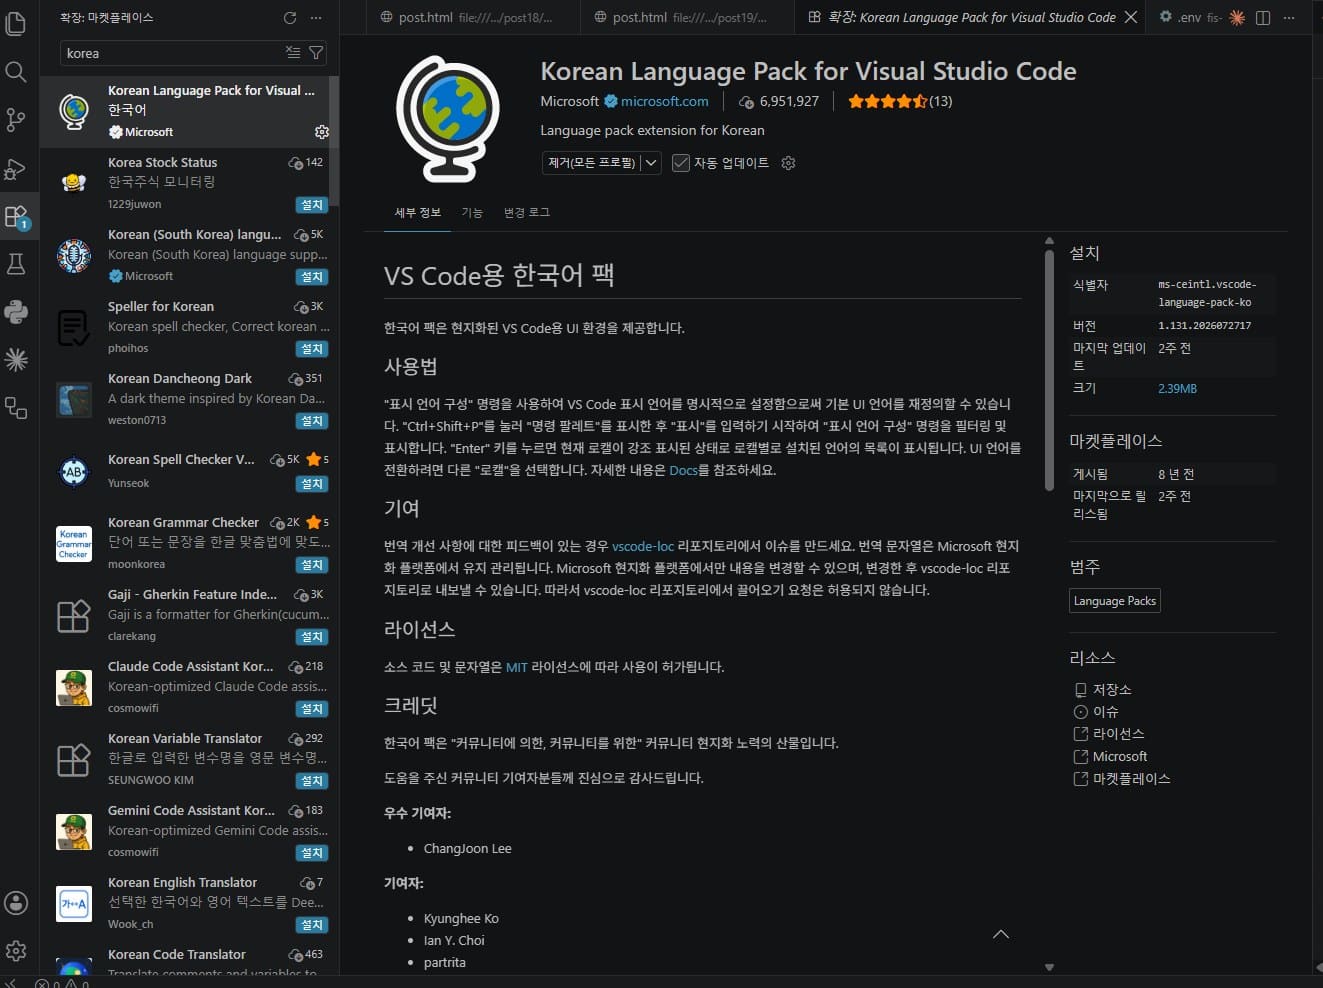Open editor more actions ellipsis

tap(1289, 18)
